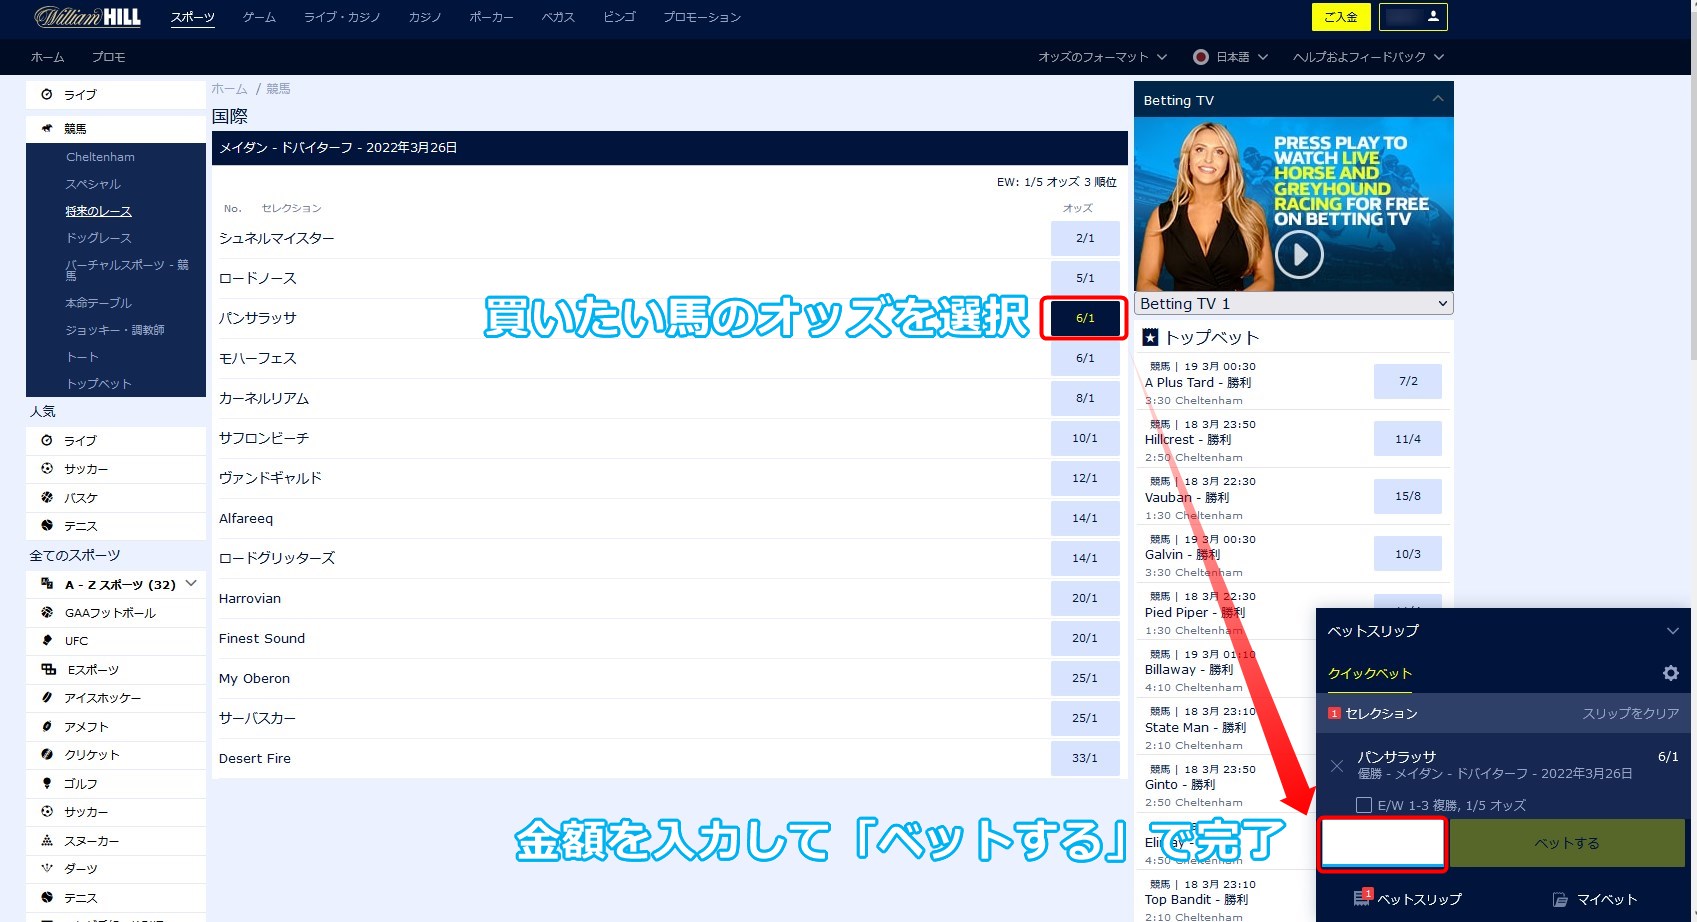Image resolution: width=1697 pixels, height=922 pixels.
Task: Open the ライブ・カジノ menu
Action: tap(342, 17)
